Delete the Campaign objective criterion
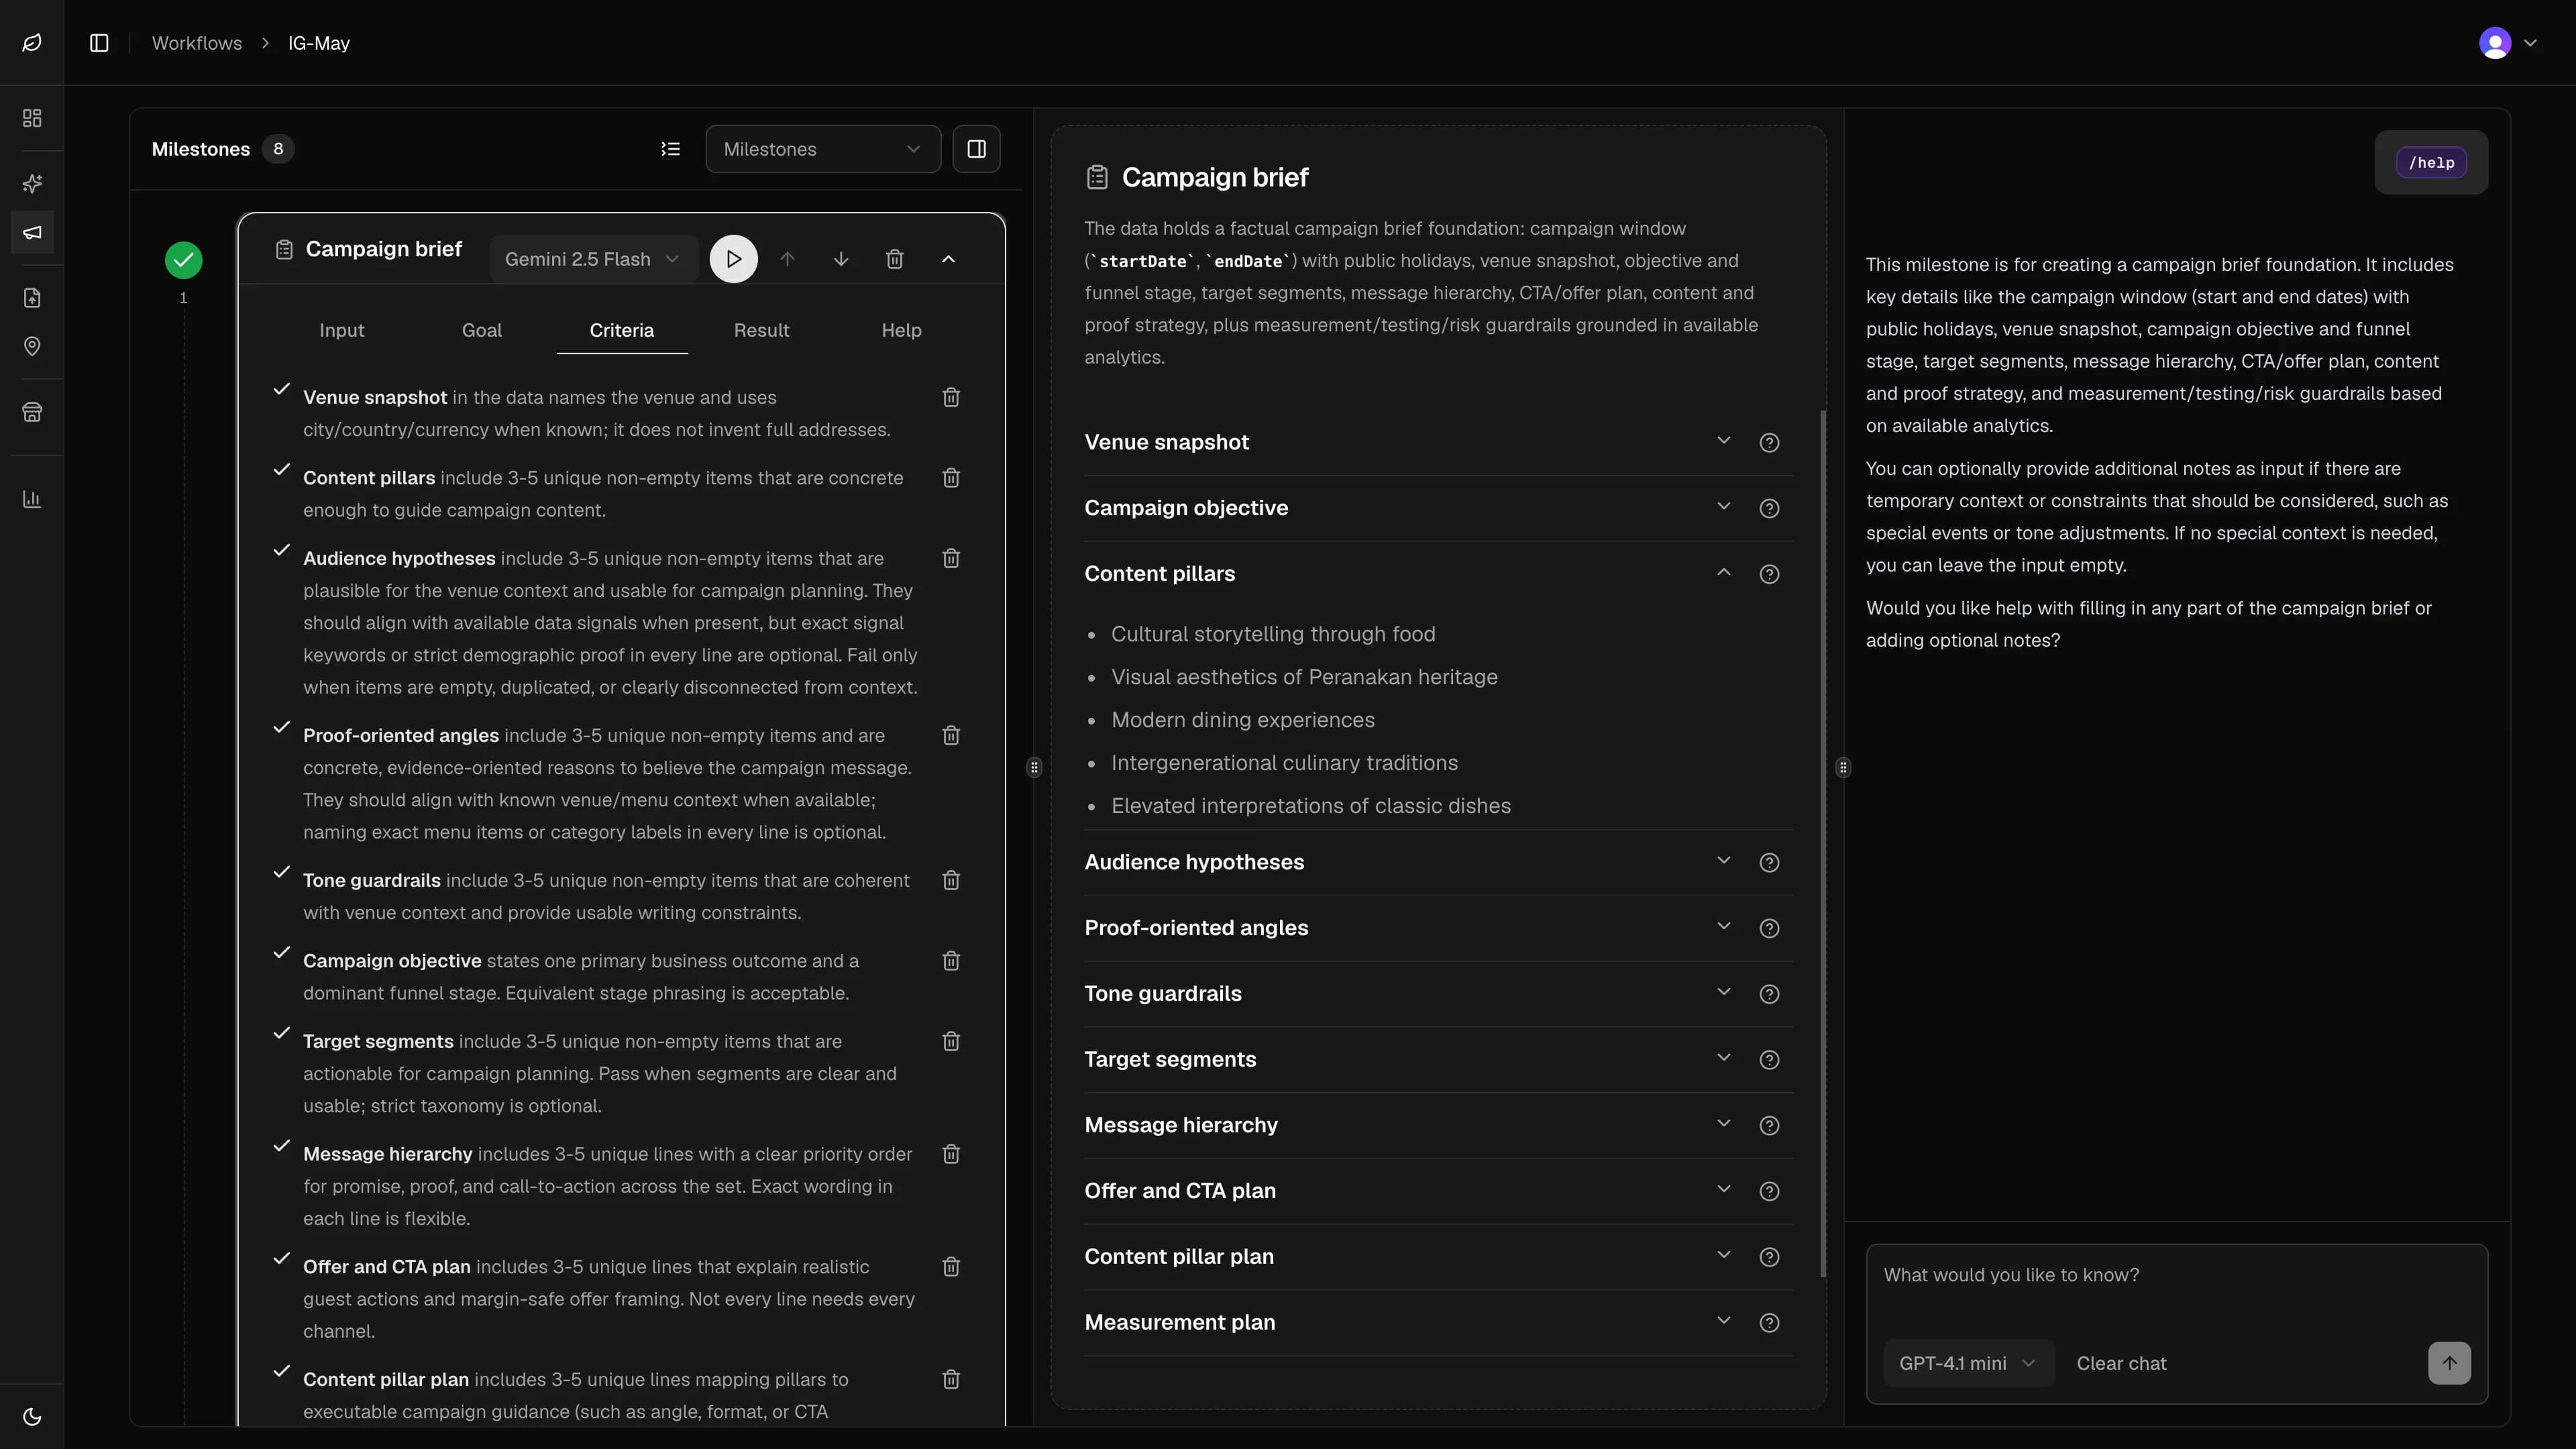The image size is (2576, 1449). click(x=951, y=961)
